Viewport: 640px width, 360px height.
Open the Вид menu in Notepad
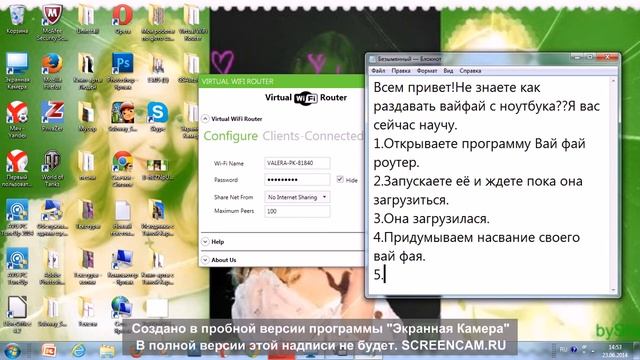[448, 71]
